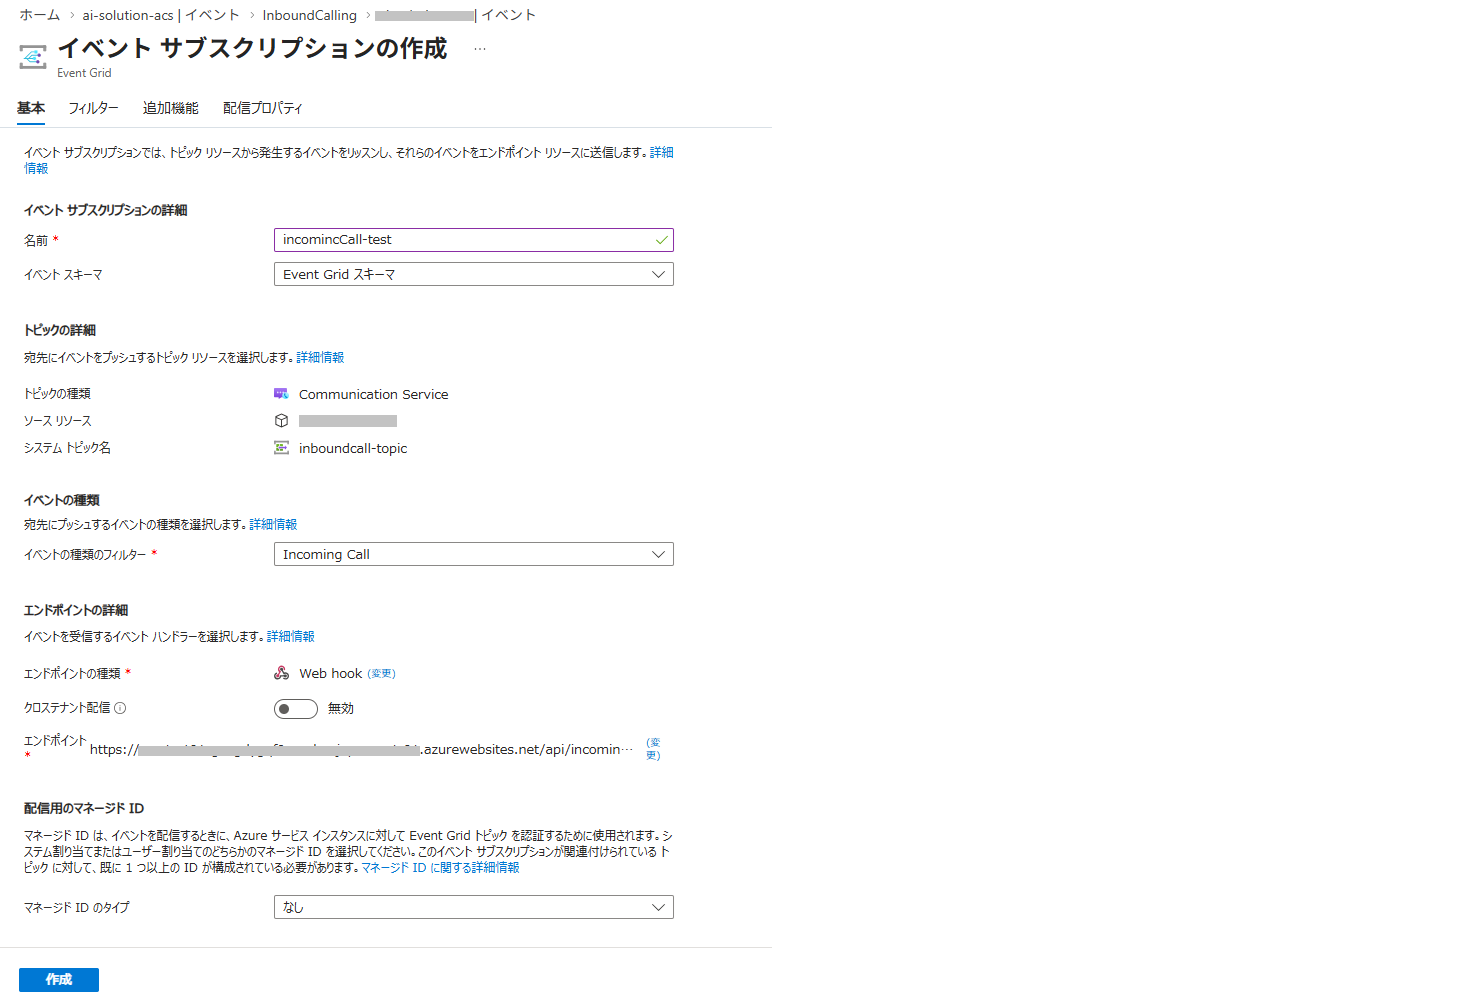This screenshot has width=1479, height=1002.
Task: Click the Web hook endpoint icon
Action: point(281,673)
